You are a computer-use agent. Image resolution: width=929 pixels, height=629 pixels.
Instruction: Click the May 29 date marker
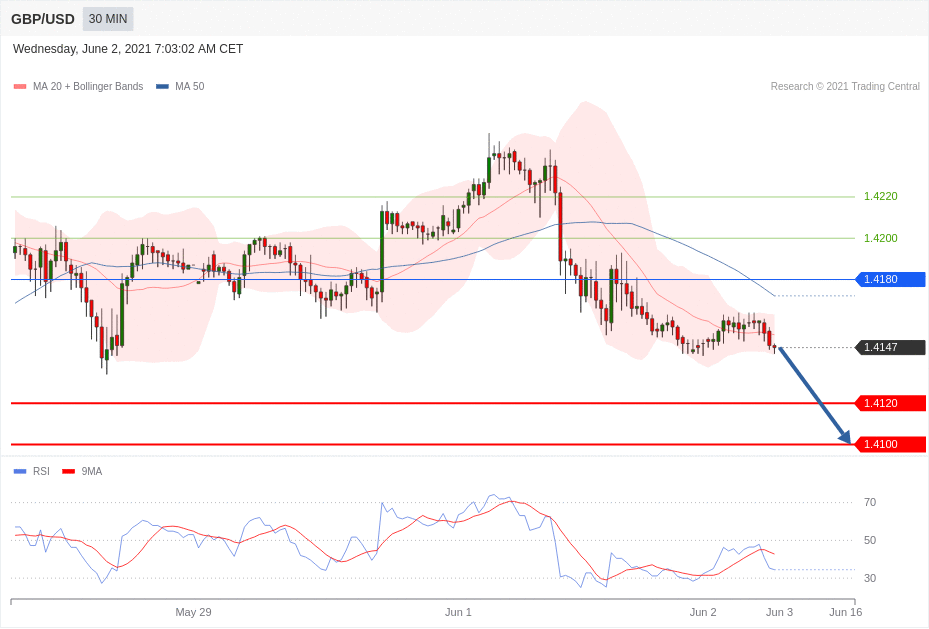click(x=193, y=612)
